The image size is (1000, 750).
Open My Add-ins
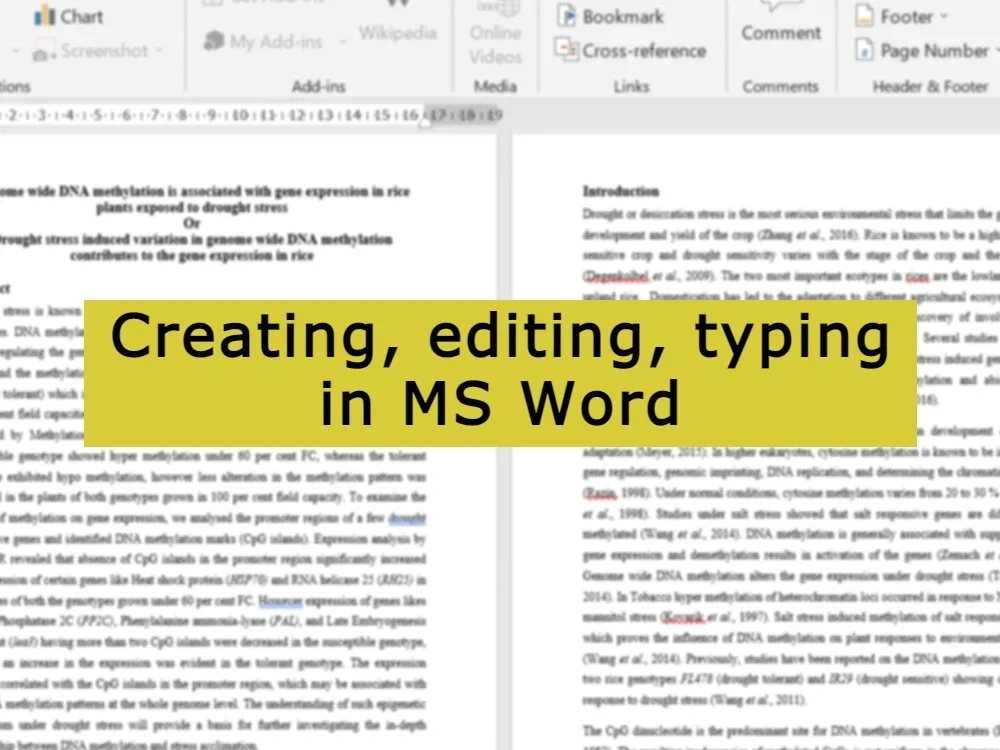point(263,42)
